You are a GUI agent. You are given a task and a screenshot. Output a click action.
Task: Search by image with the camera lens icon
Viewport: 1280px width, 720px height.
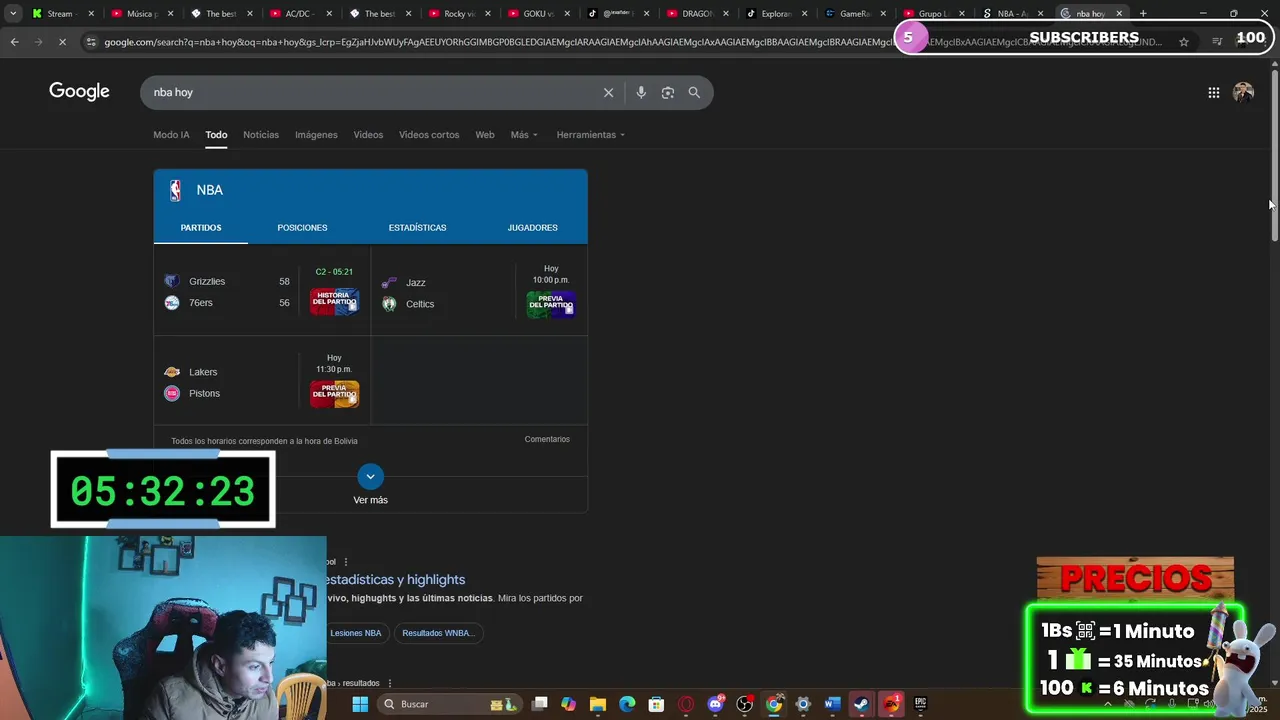(668, 92)
